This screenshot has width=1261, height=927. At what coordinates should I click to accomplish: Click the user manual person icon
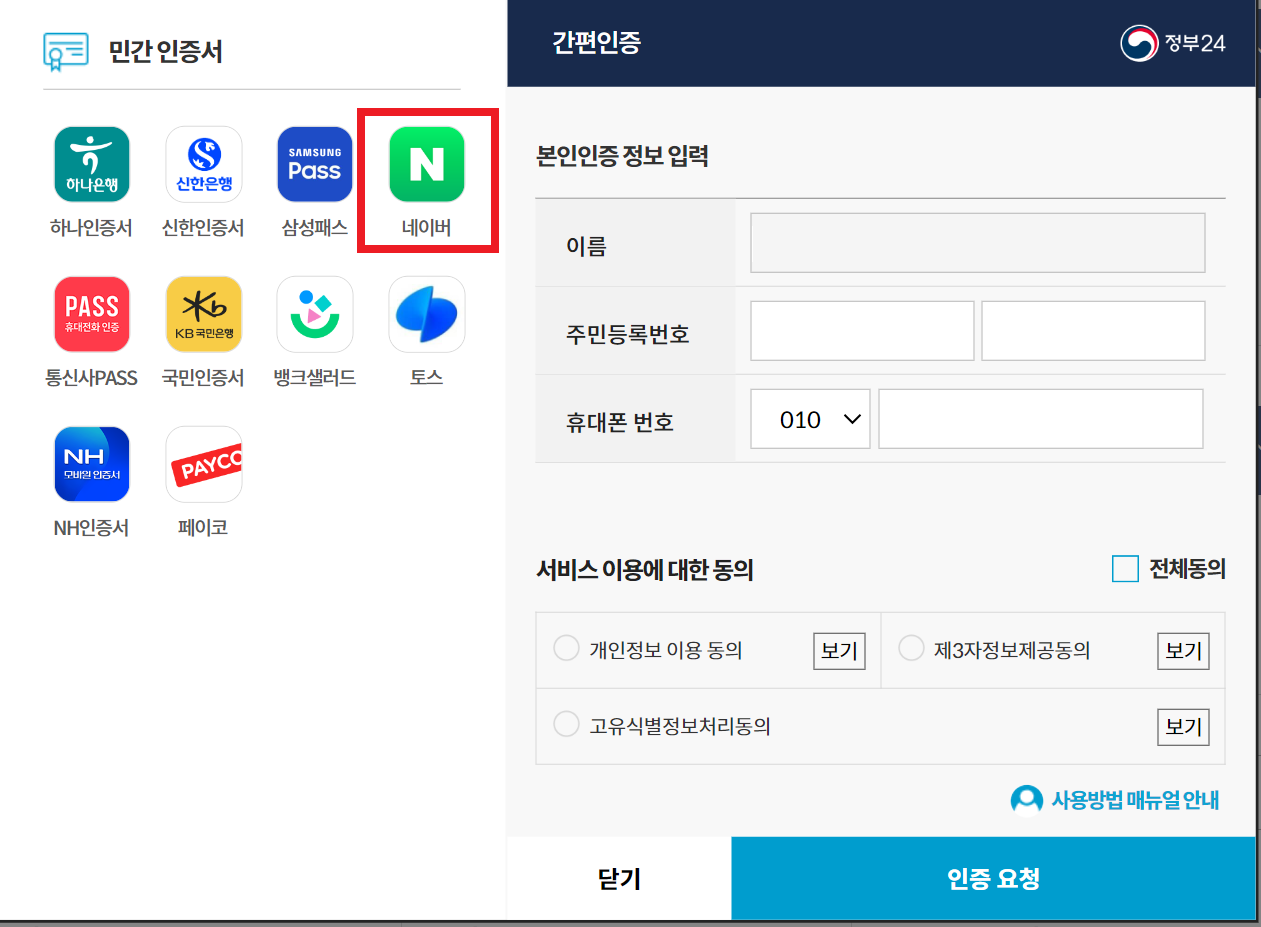pos(1026,800)
